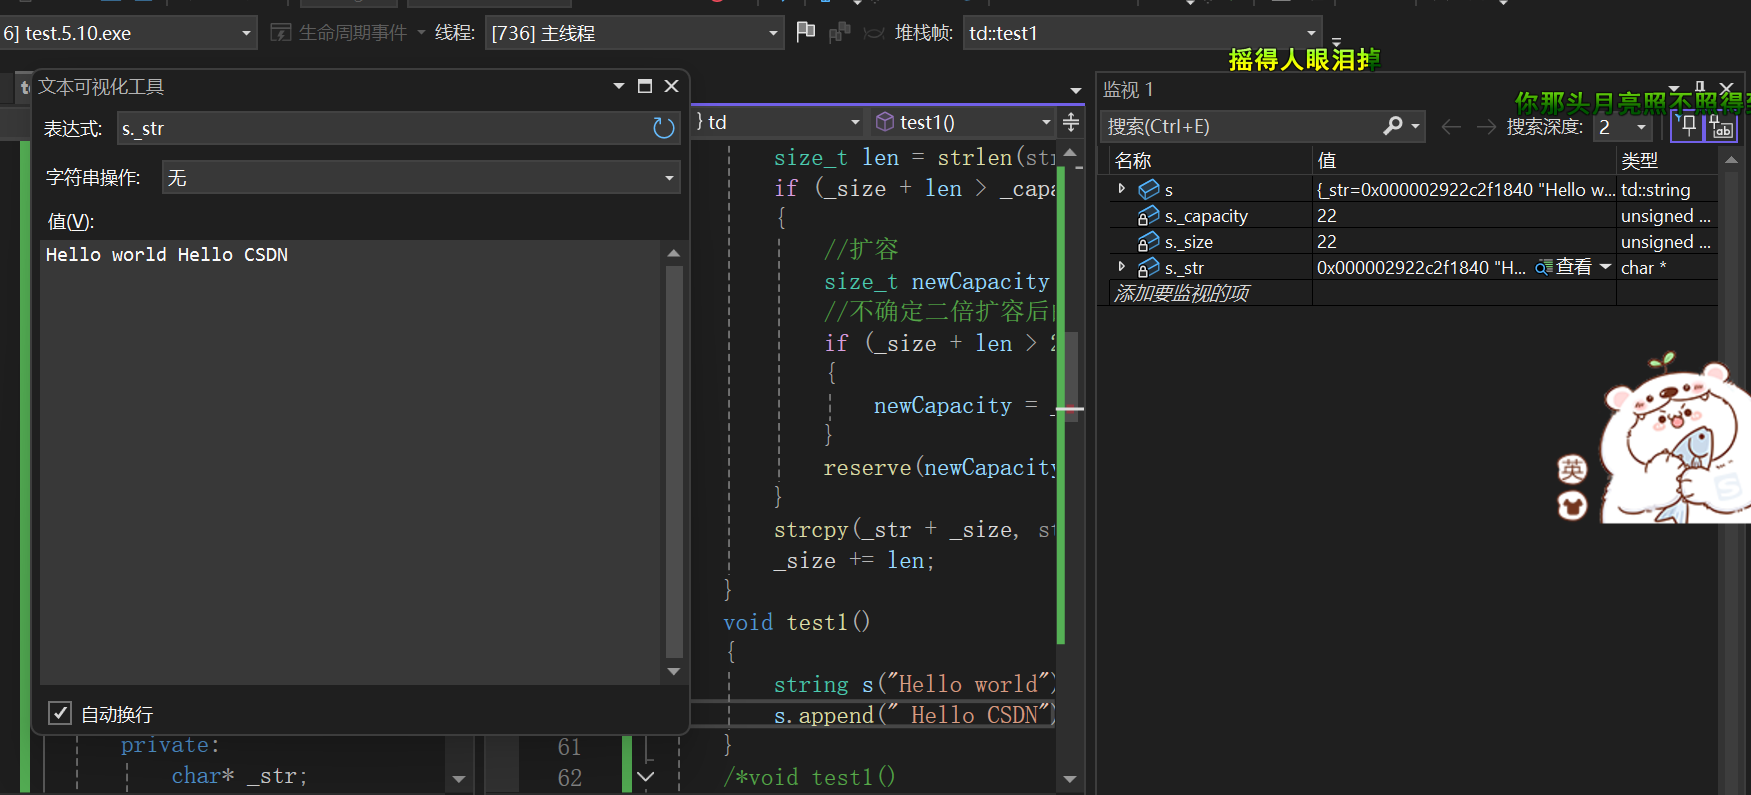1751x795 pixels.
Task: Click the td::string type cell
Action: click(x=1655, y=189)
